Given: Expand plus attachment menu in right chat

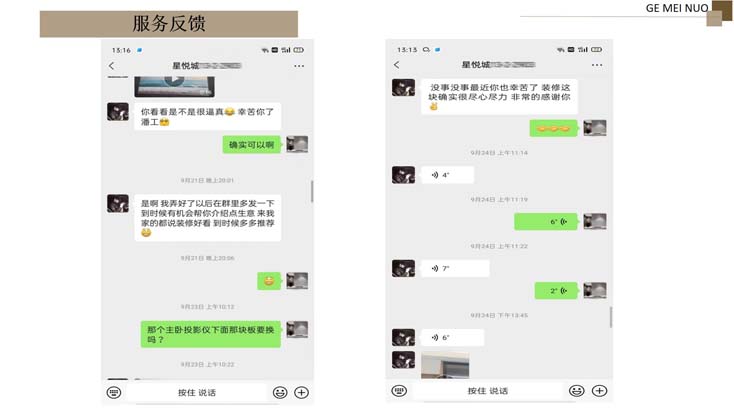Looking at the screenshot, I should [x=600, y=391].
